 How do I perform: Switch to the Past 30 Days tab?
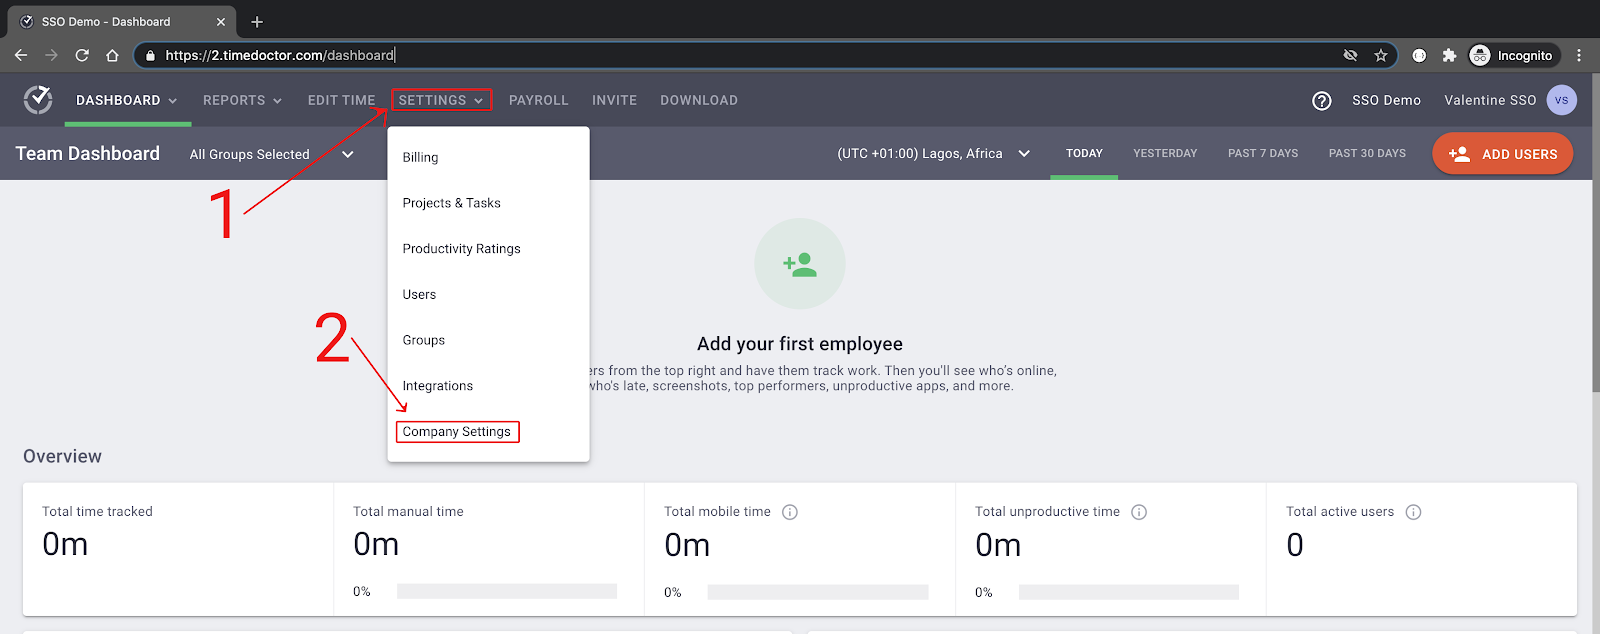[1367, 153]
